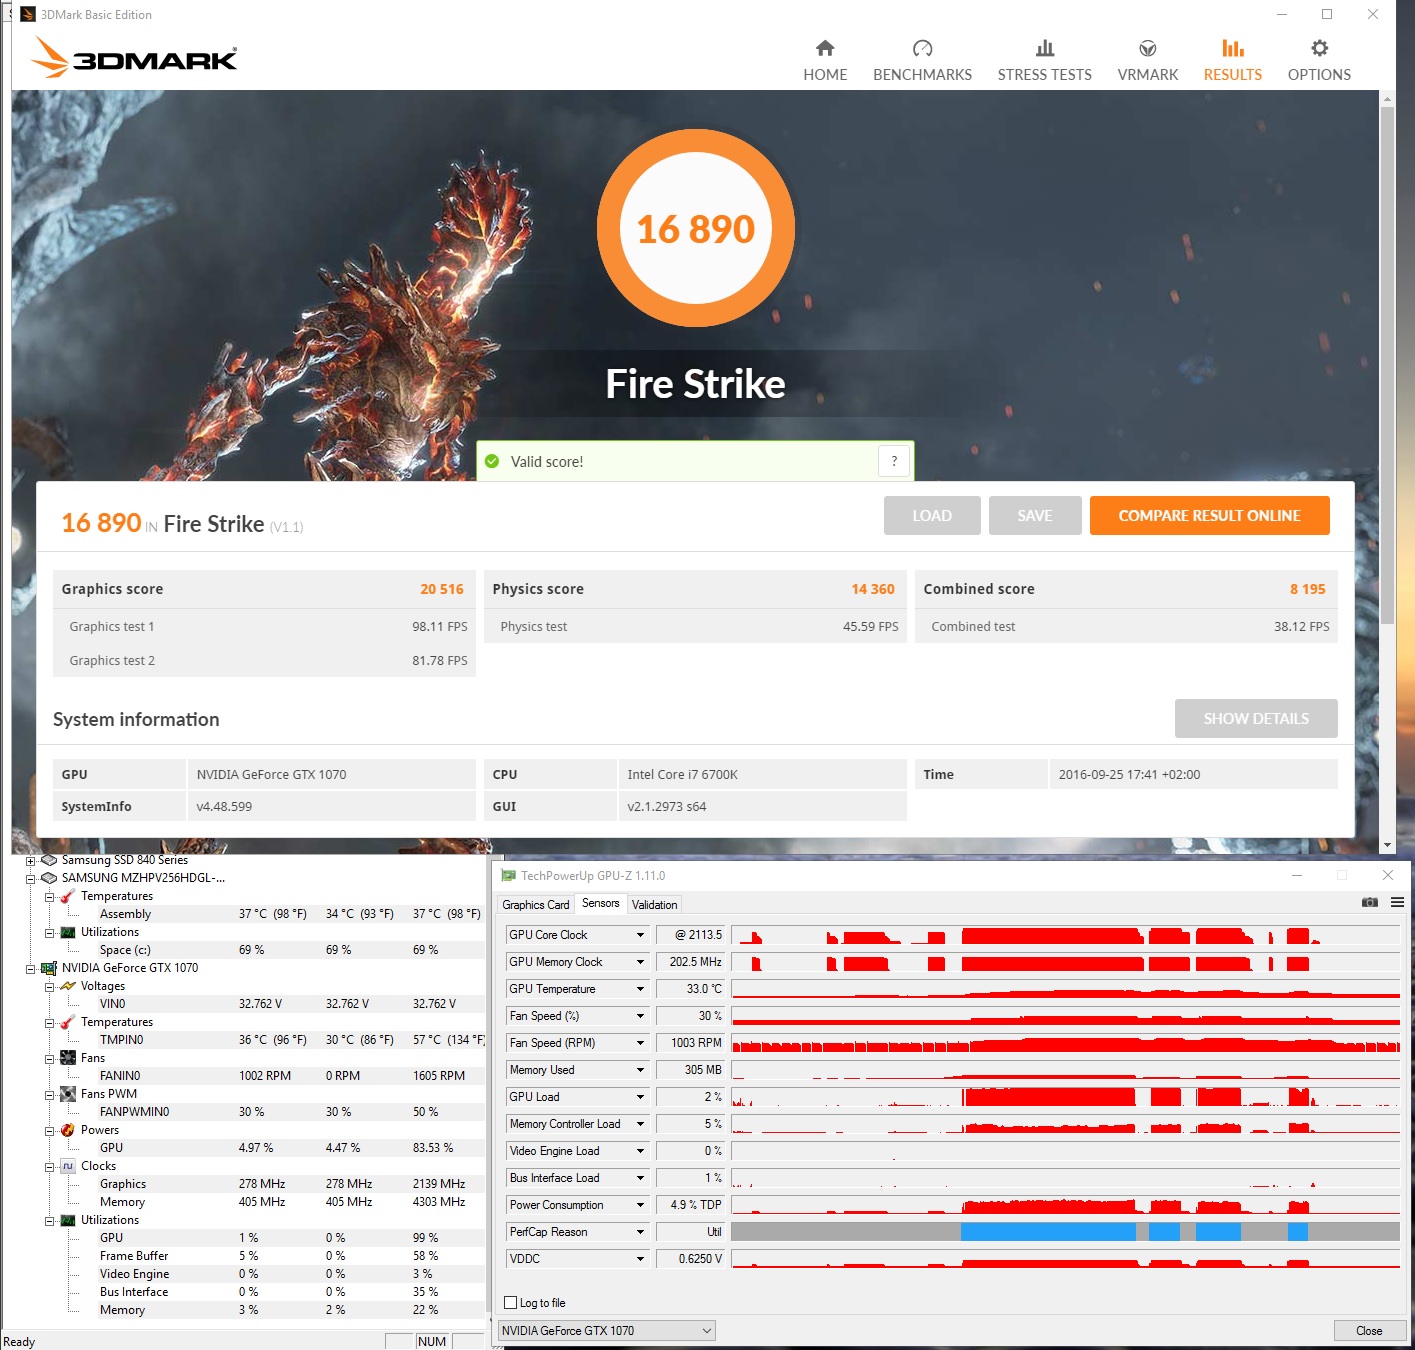Click the Samsung SSD 840 Series drive icon
Viewport: 1415px width, 1350px height.
coord(49,860)
